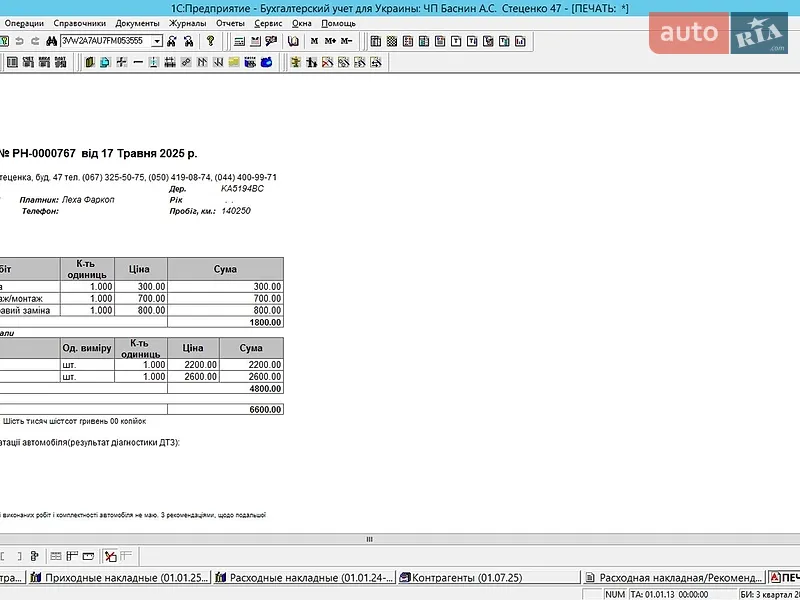800x600 pixels.
Task: Click the binoculars search icon
Action: coord(52,41)
